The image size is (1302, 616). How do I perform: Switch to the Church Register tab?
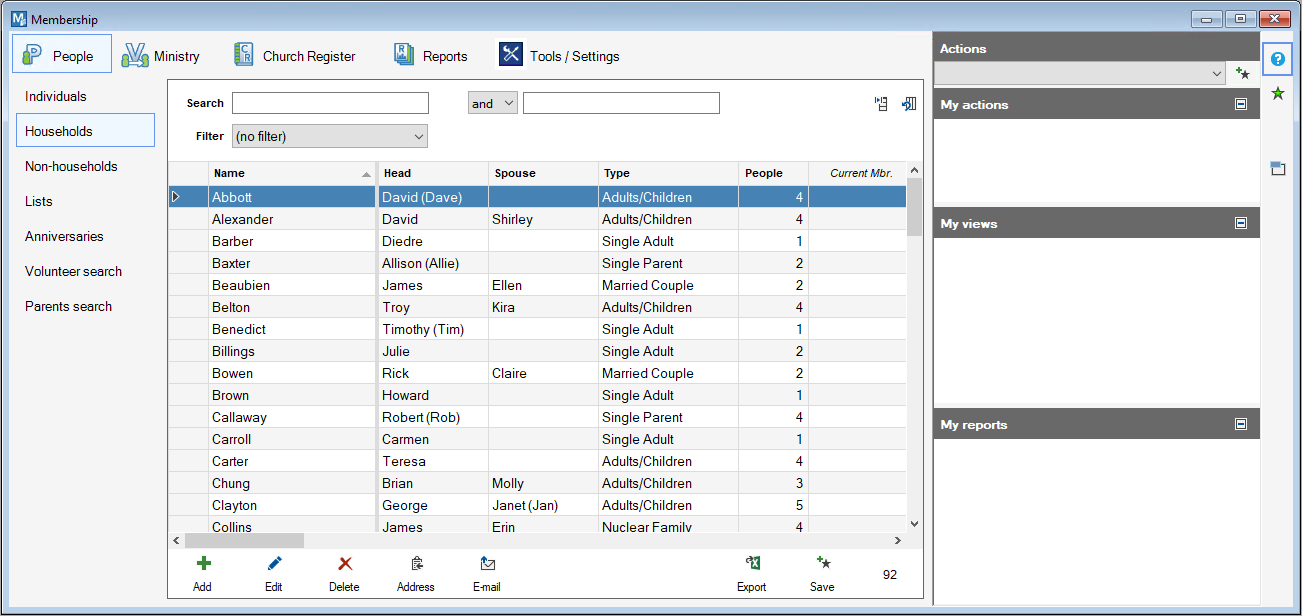294,56
